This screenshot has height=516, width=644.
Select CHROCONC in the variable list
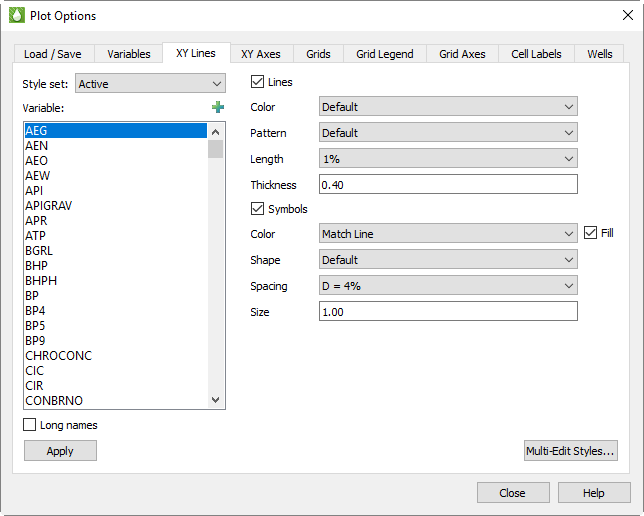pos(116,356)
